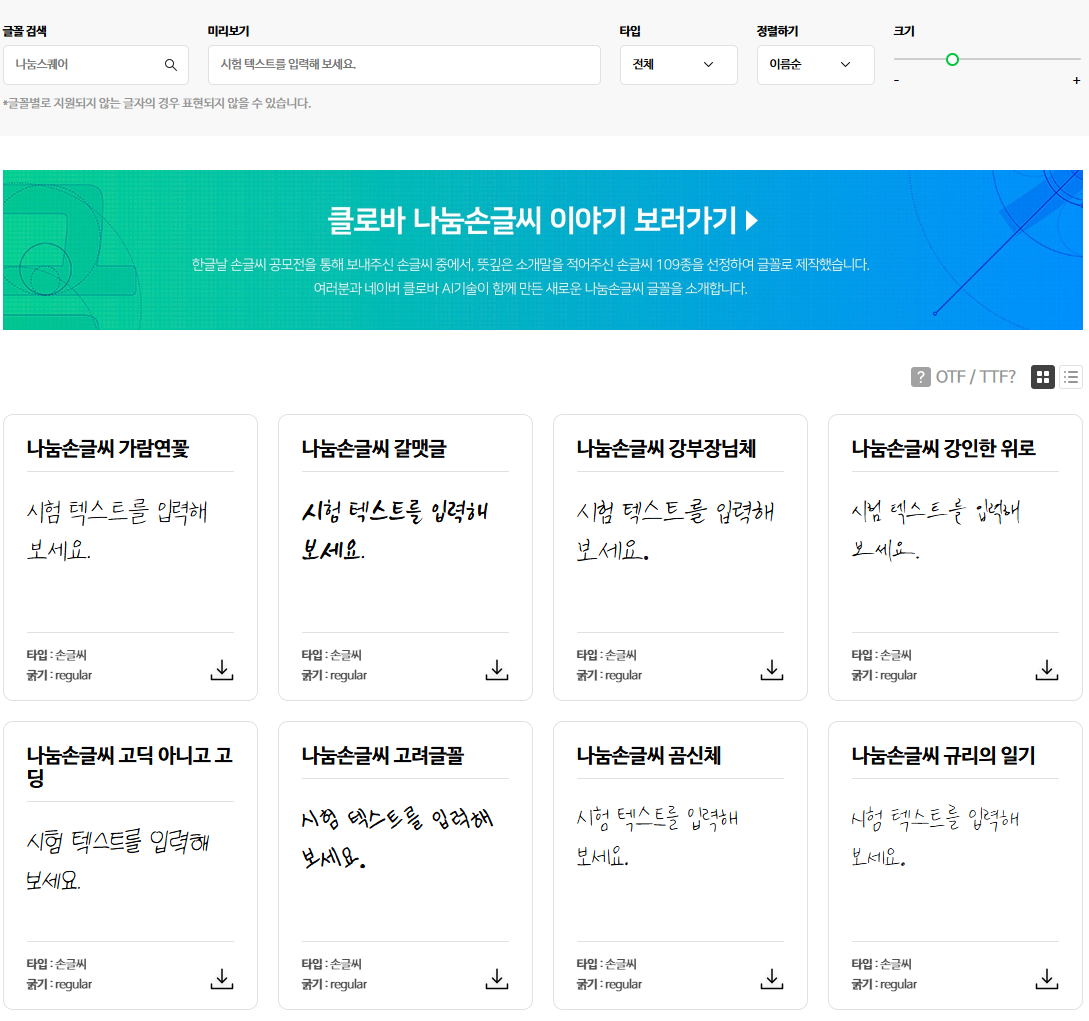Switch to grid view layout
1089x1021 pixels.
coord(1043,377)
